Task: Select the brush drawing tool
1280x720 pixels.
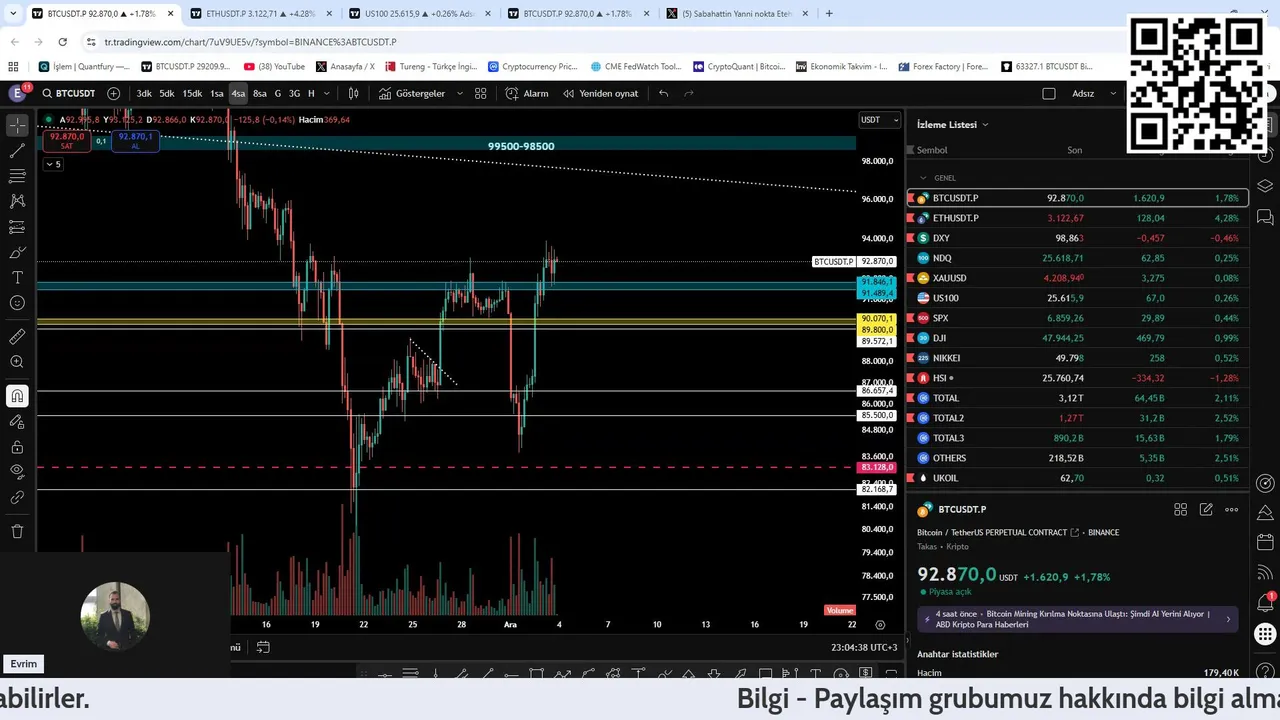Action: 17,252
